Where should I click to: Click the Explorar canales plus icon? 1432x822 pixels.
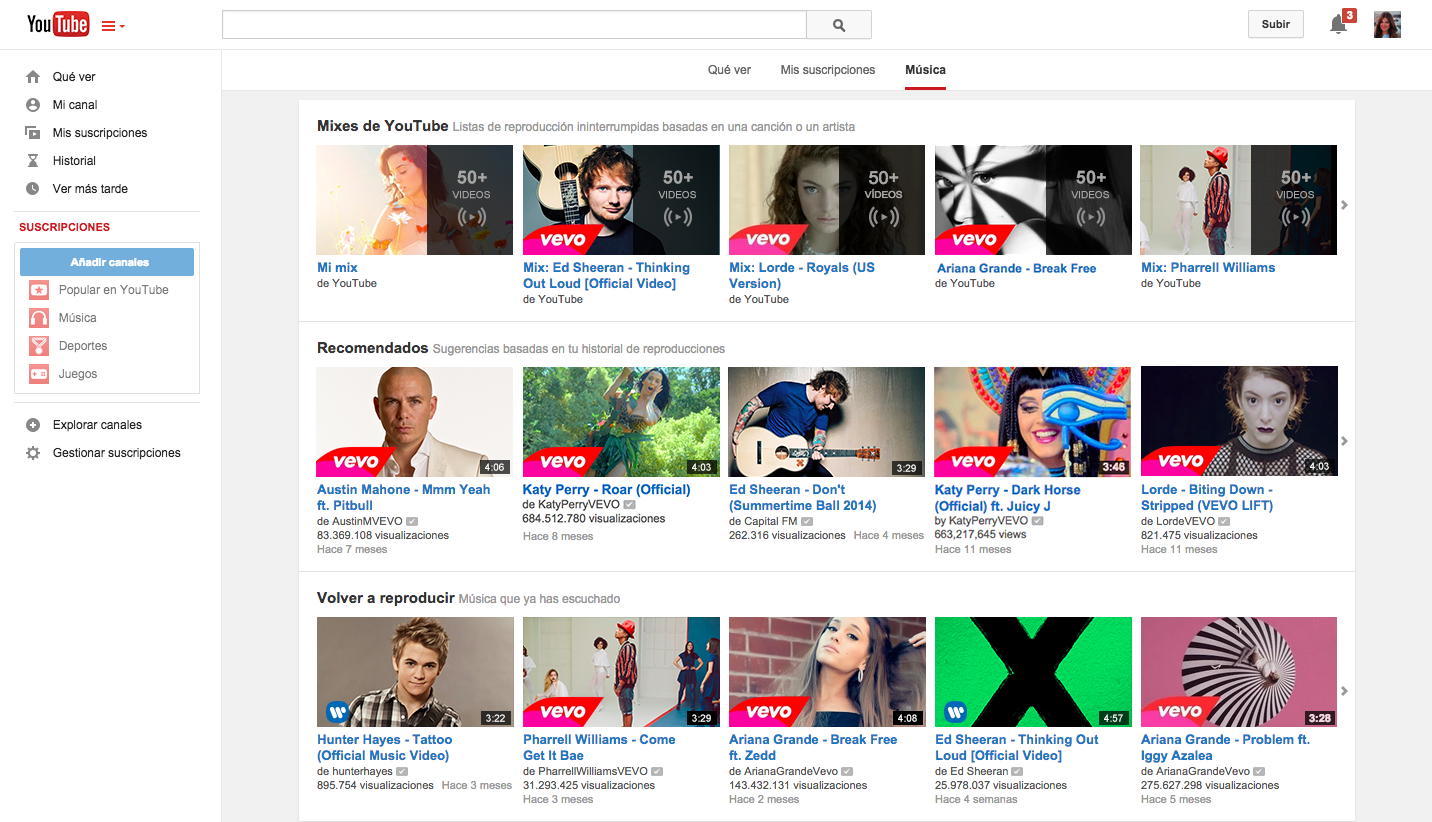pos(33,425)
